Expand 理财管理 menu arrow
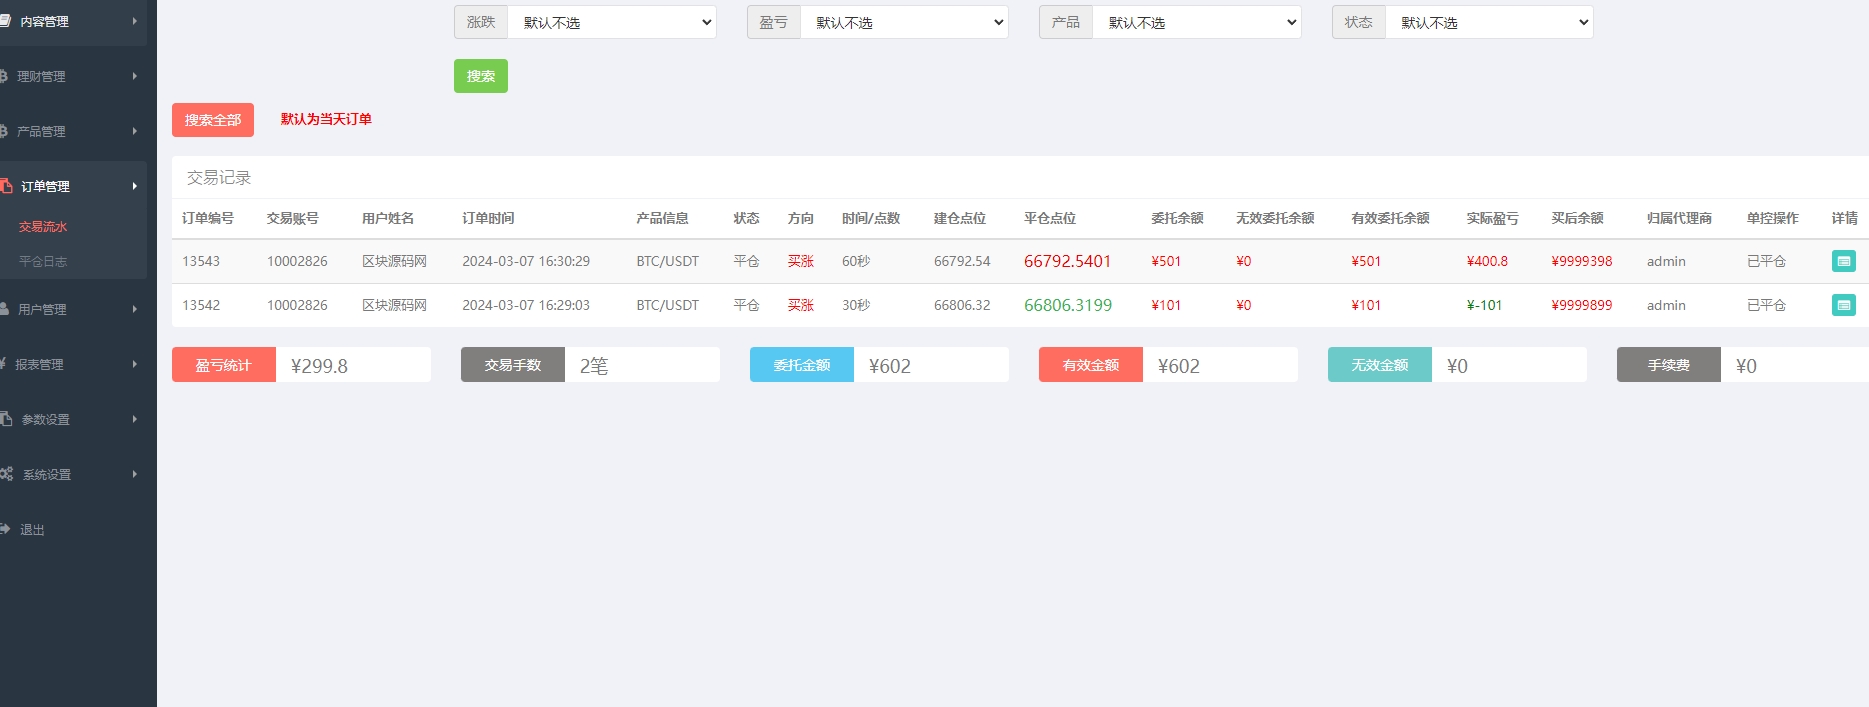 (x=134, y=76)
